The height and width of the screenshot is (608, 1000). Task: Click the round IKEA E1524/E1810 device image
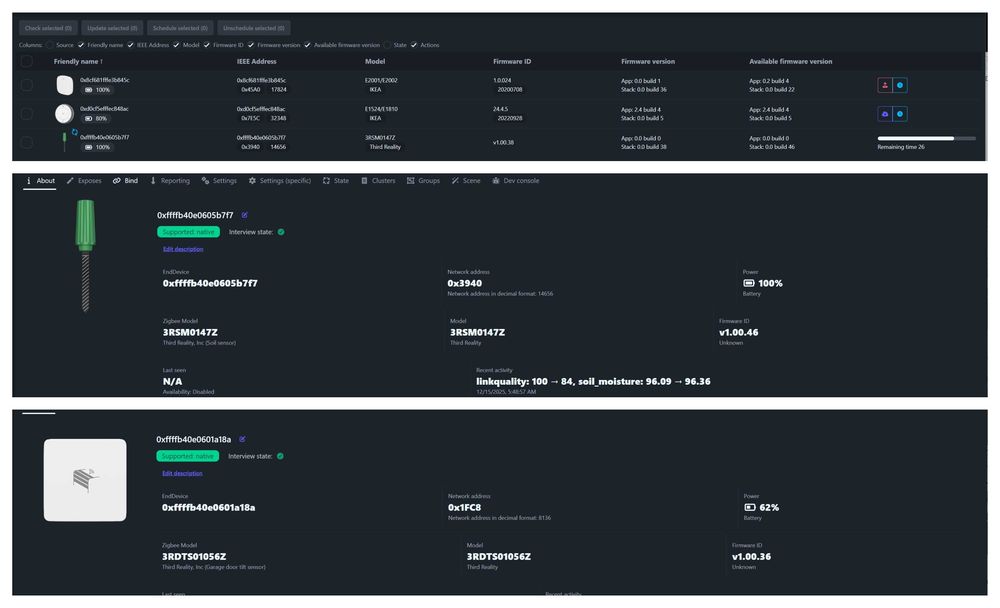(x=64, y=114)
